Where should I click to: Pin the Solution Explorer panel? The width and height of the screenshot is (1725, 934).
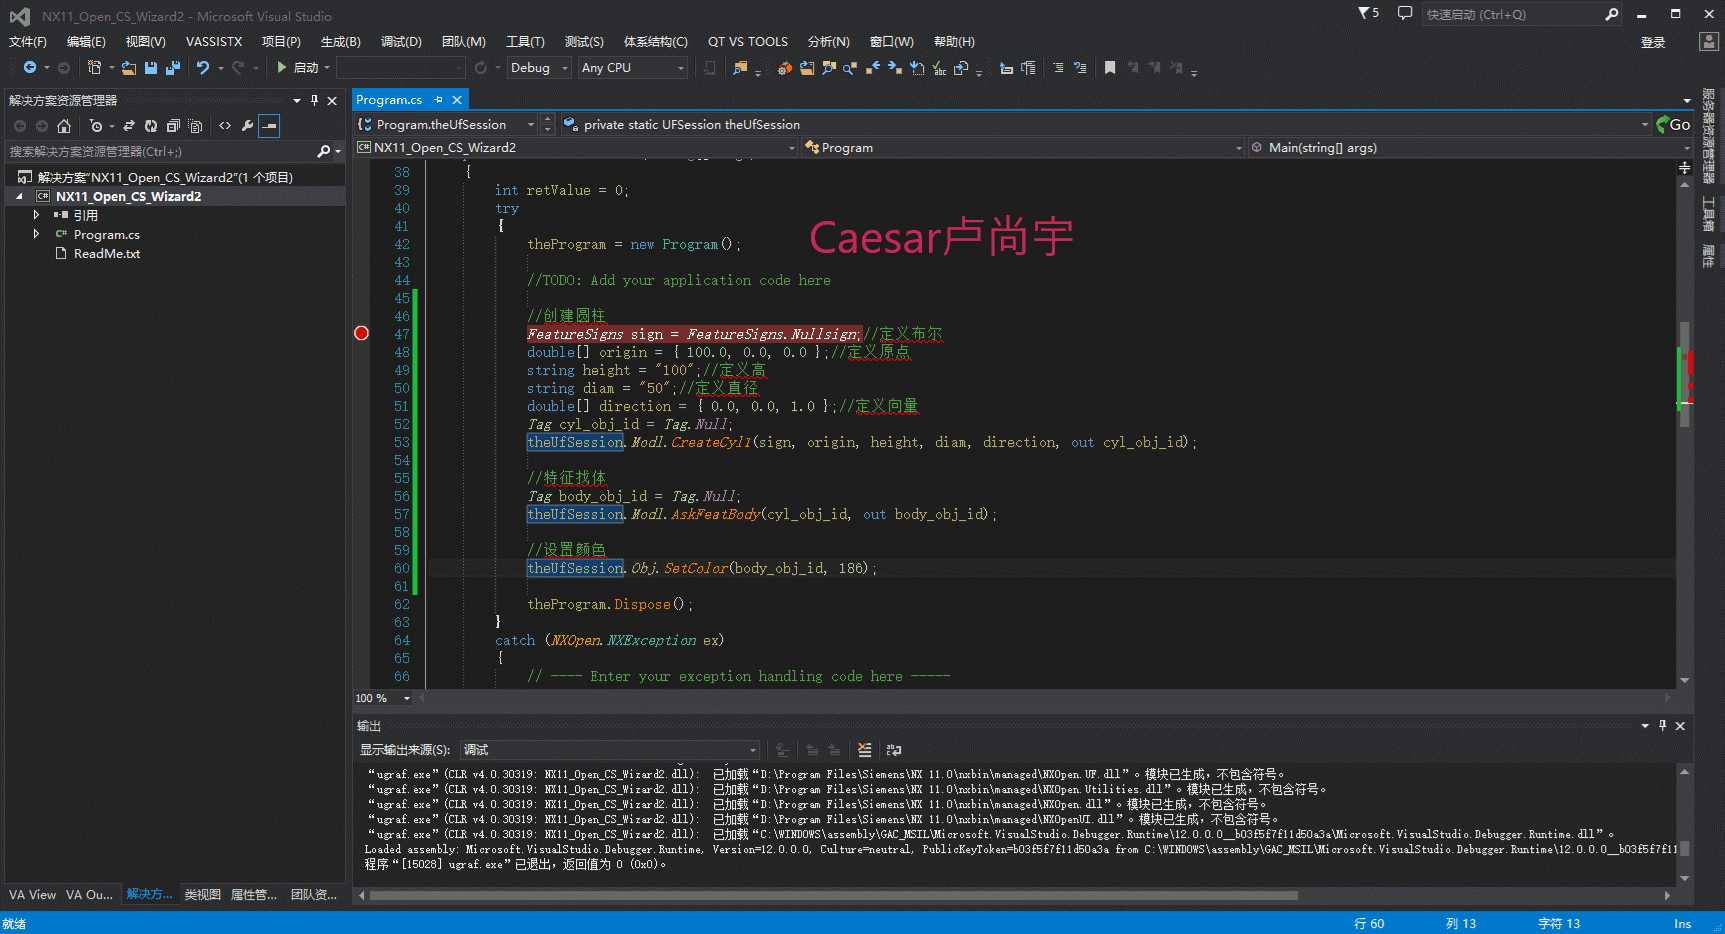[x=314, y=100]
